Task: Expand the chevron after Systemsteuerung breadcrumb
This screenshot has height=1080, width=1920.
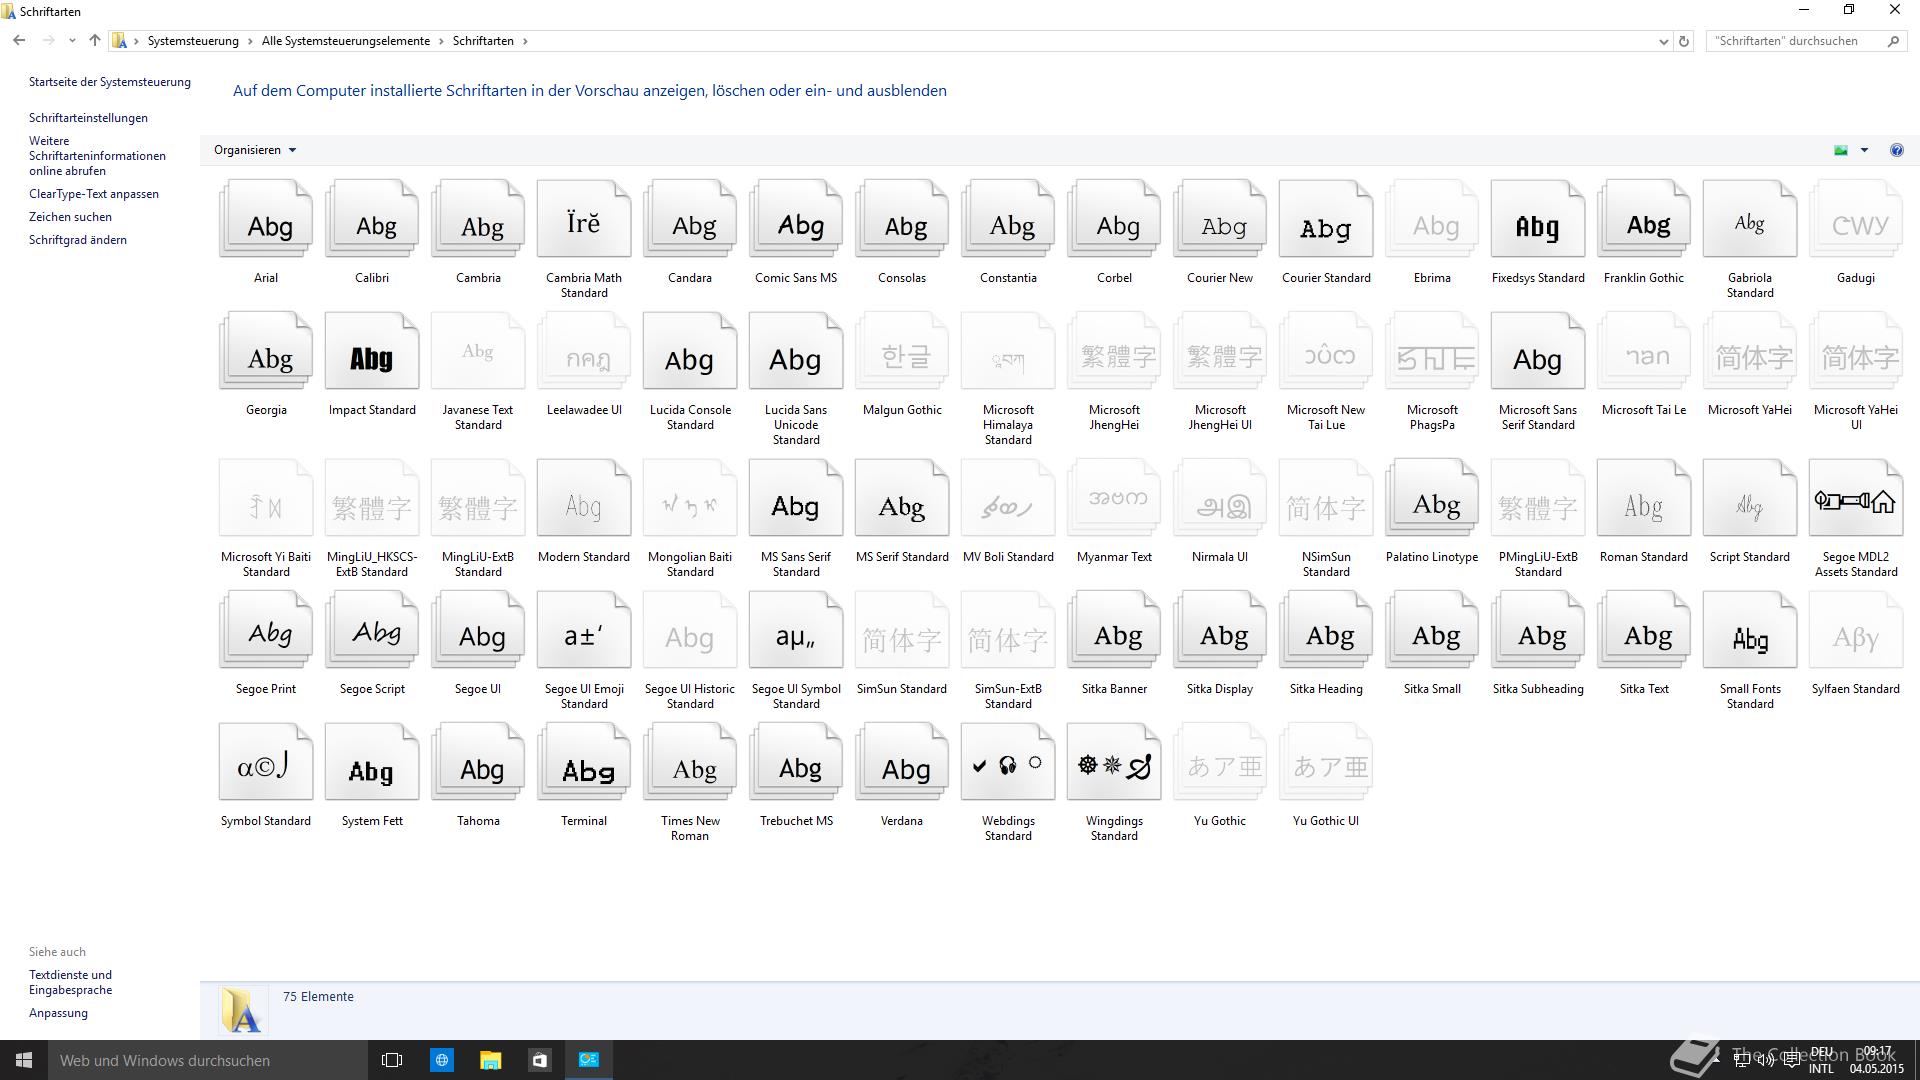Action: [x=250, y=41]
